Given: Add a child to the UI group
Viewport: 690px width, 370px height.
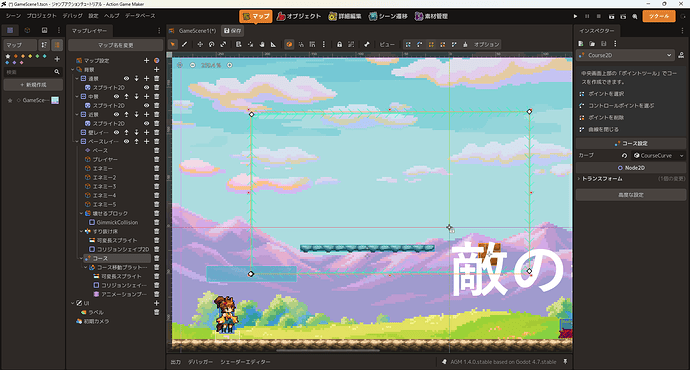Looking at the screenshot, I should pos(156,303).
